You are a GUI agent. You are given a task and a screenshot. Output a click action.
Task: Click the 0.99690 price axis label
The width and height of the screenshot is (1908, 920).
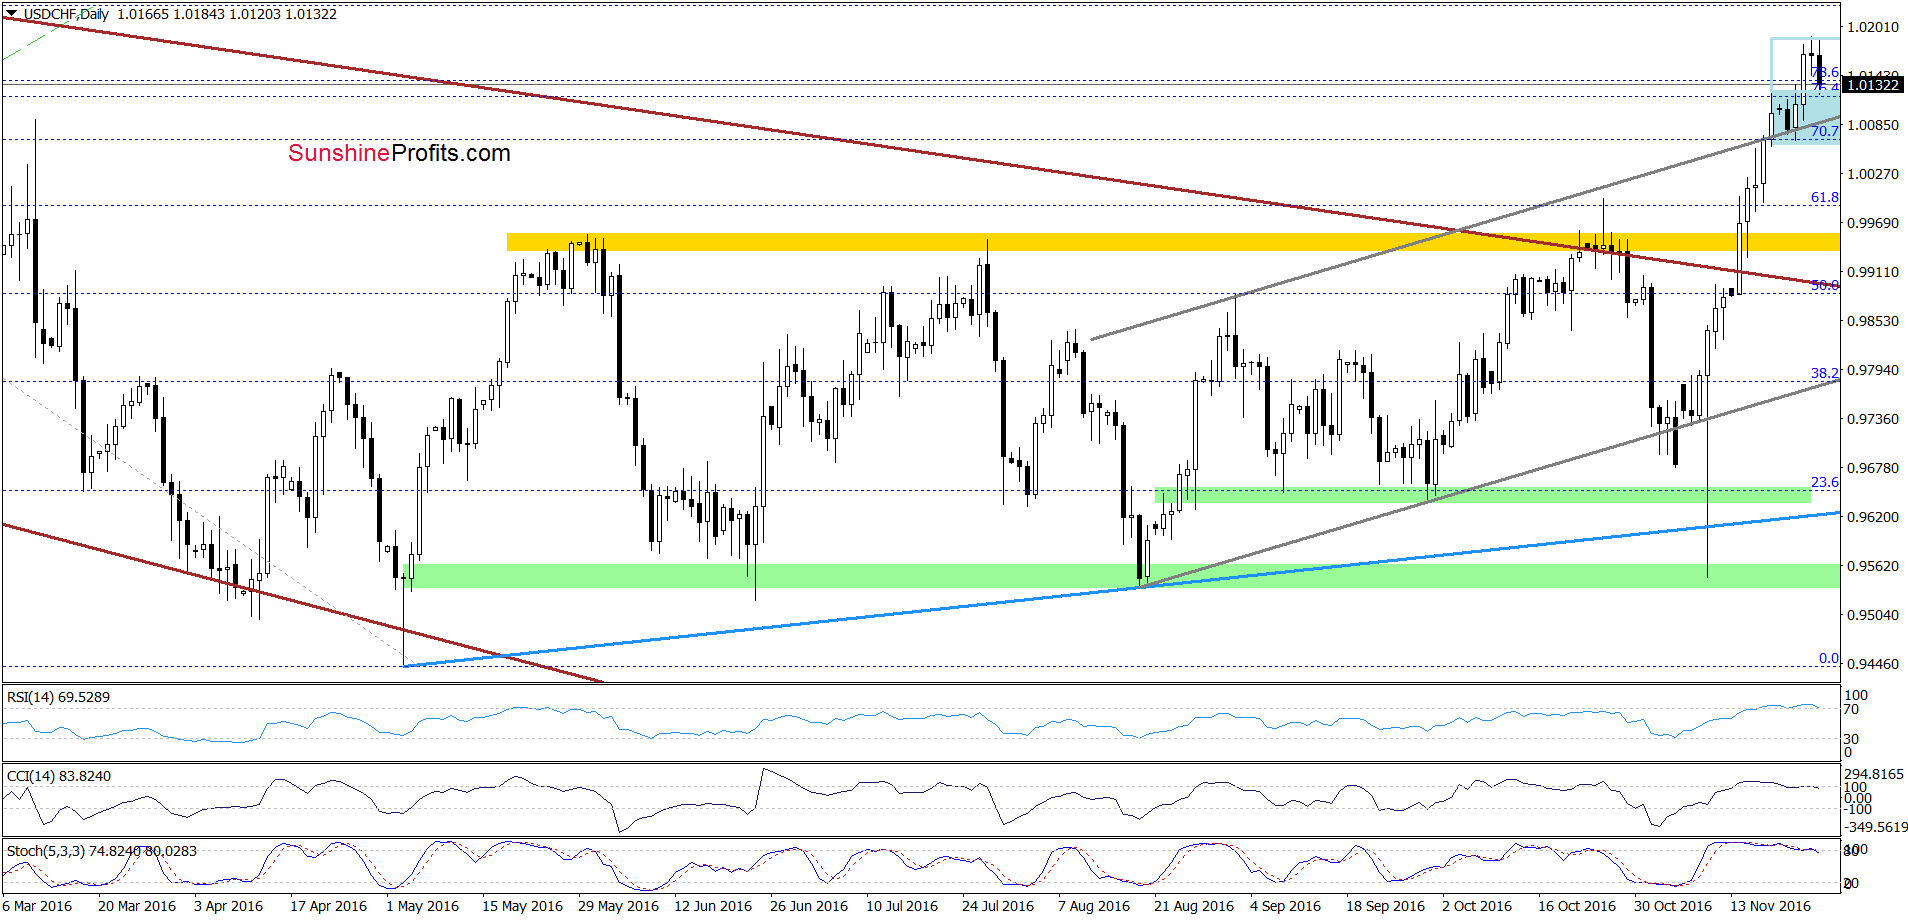1873,223
